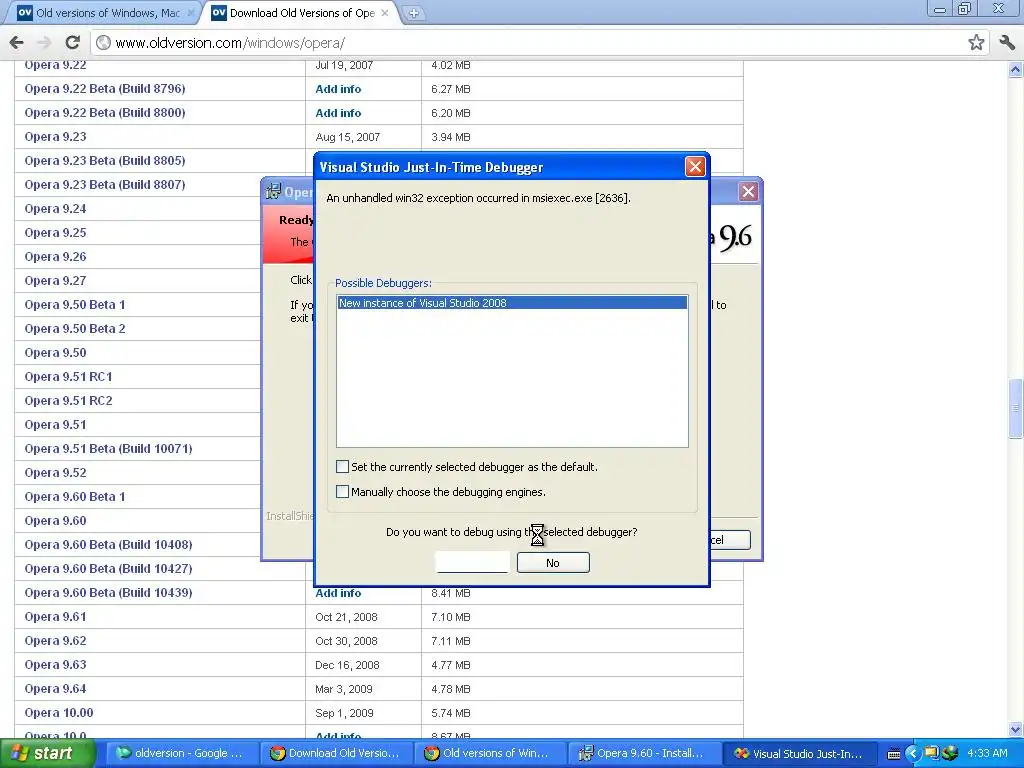Open the Windows Start menu
The width and height of the screenshot is (1024, 768).
pyautogui.click(x=48, y=753)
